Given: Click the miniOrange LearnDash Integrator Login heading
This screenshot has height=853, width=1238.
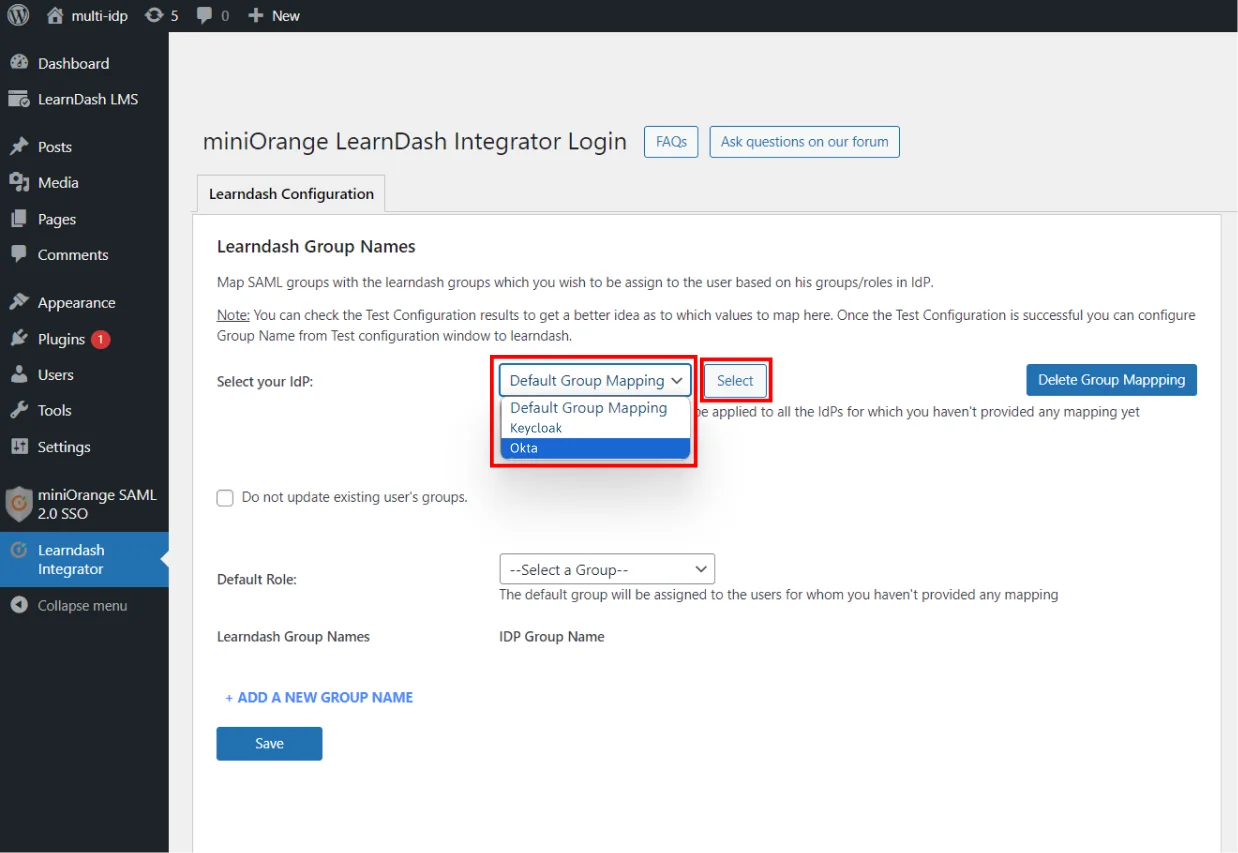Looking at the screenshot, I should (x=415, y=142).
